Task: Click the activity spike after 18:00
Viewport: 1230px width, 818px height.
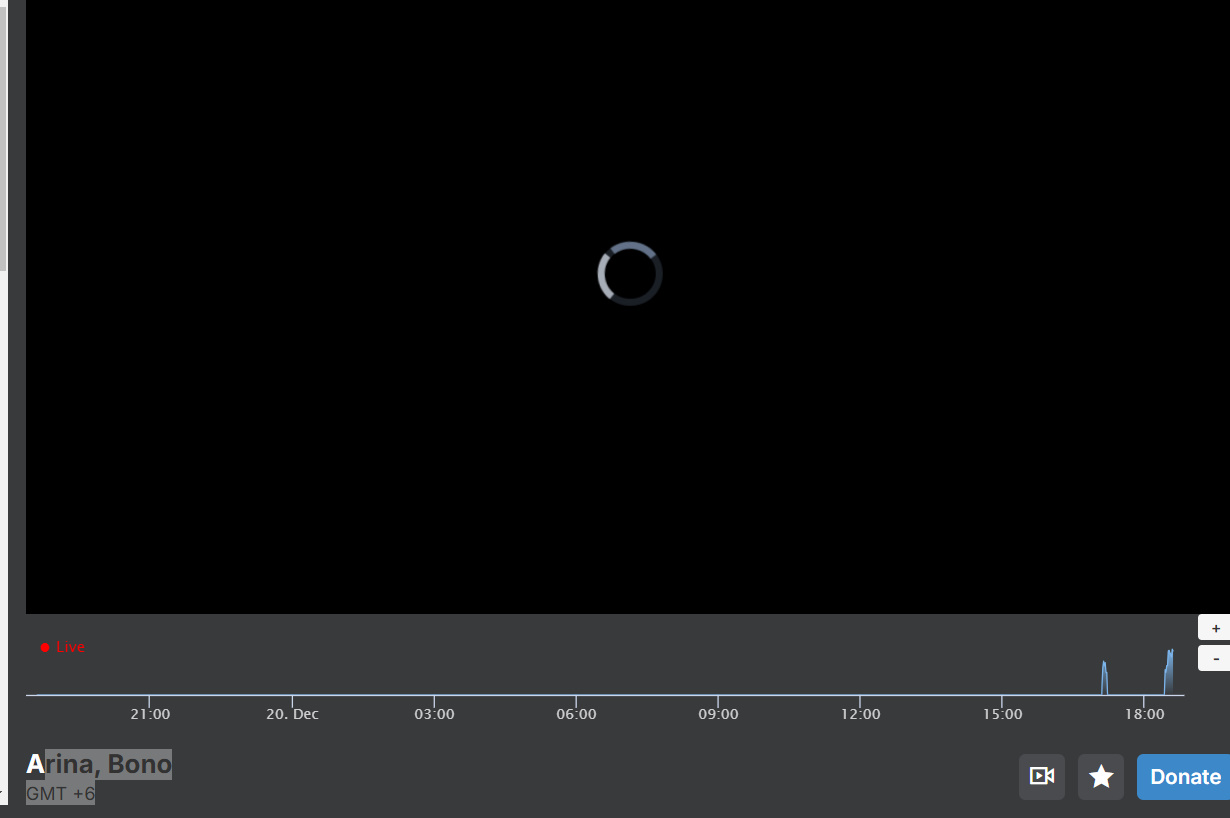Action: tap(1169, 671)
